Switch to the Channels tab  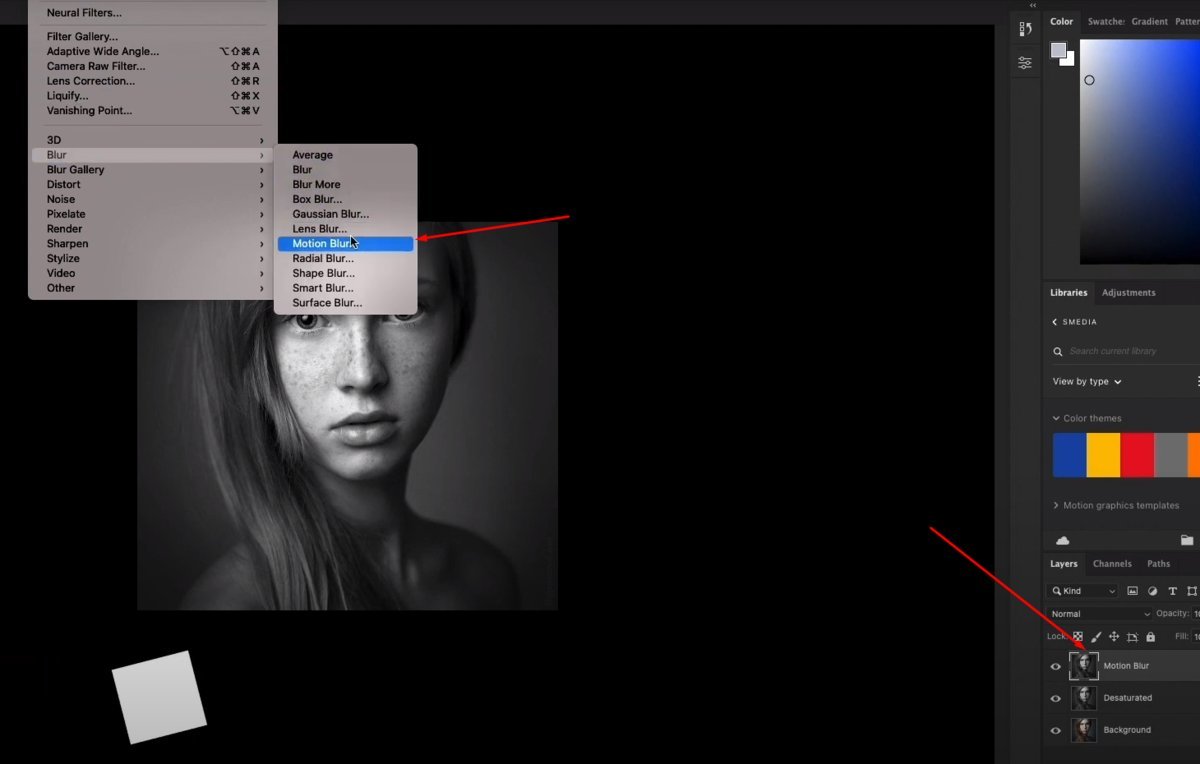[1112, 564]
